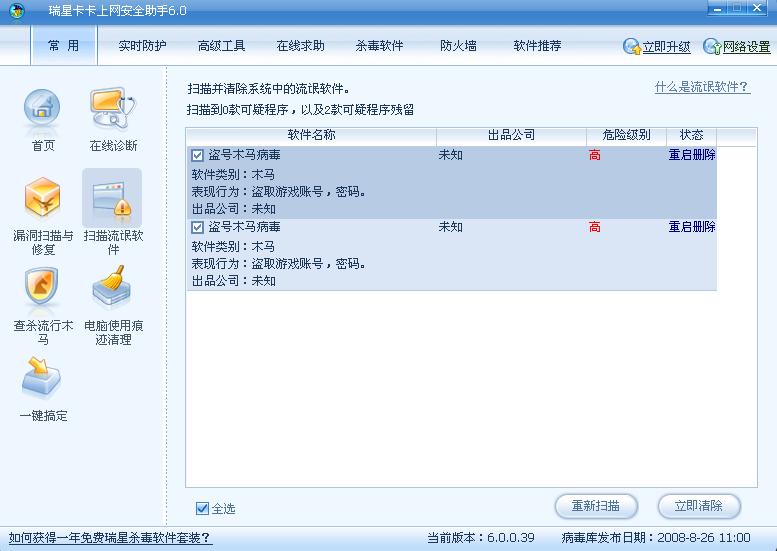Screen dimensions: 777x551
Task: Click 重启删除 status in the second row
Action: click(x=692, y=227)
